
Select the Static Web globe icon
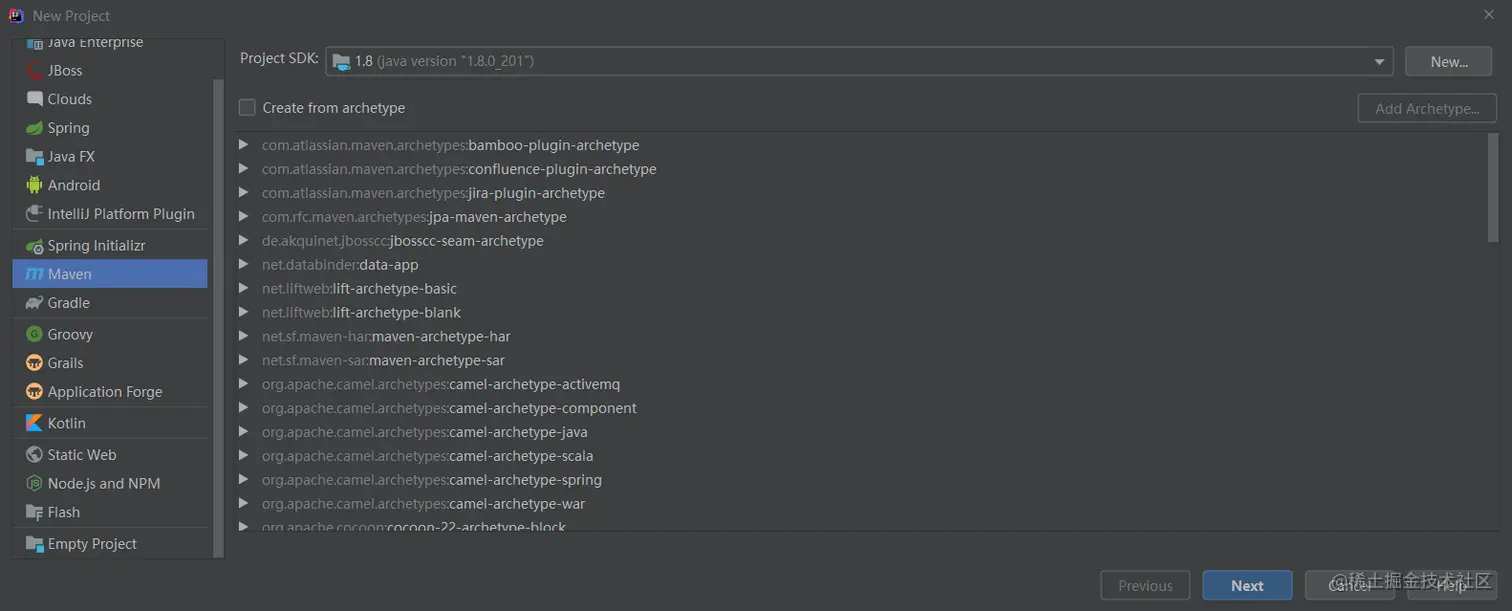[x=34, y=454]
